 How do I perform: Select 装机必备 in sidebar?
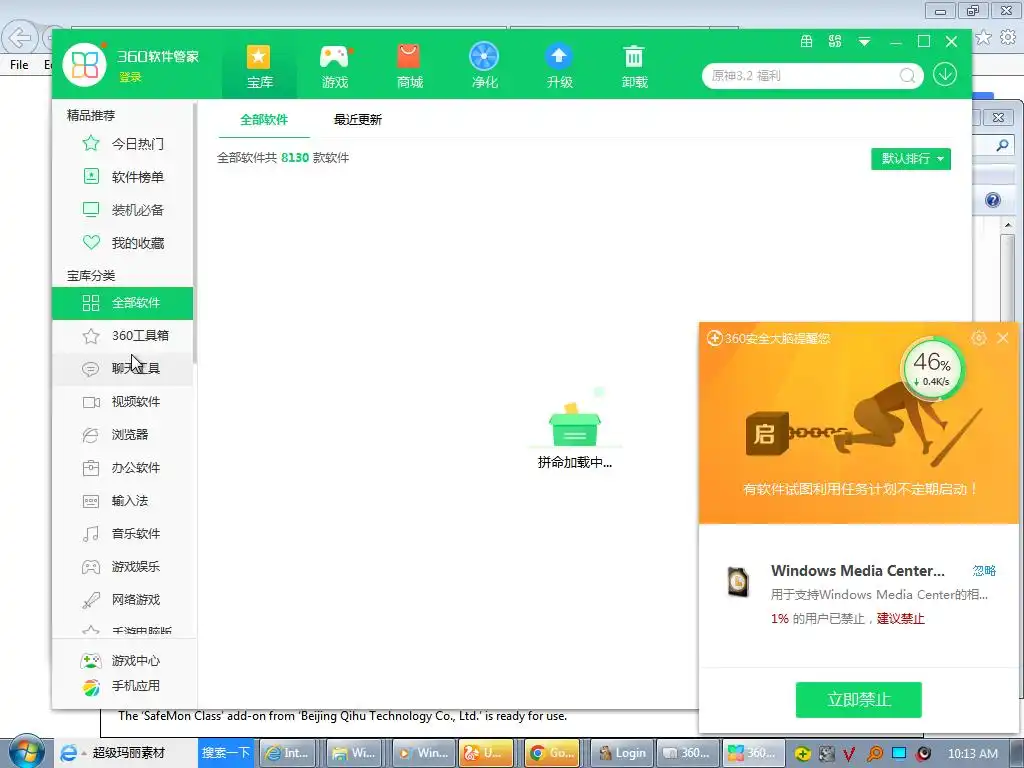point(123,210)
